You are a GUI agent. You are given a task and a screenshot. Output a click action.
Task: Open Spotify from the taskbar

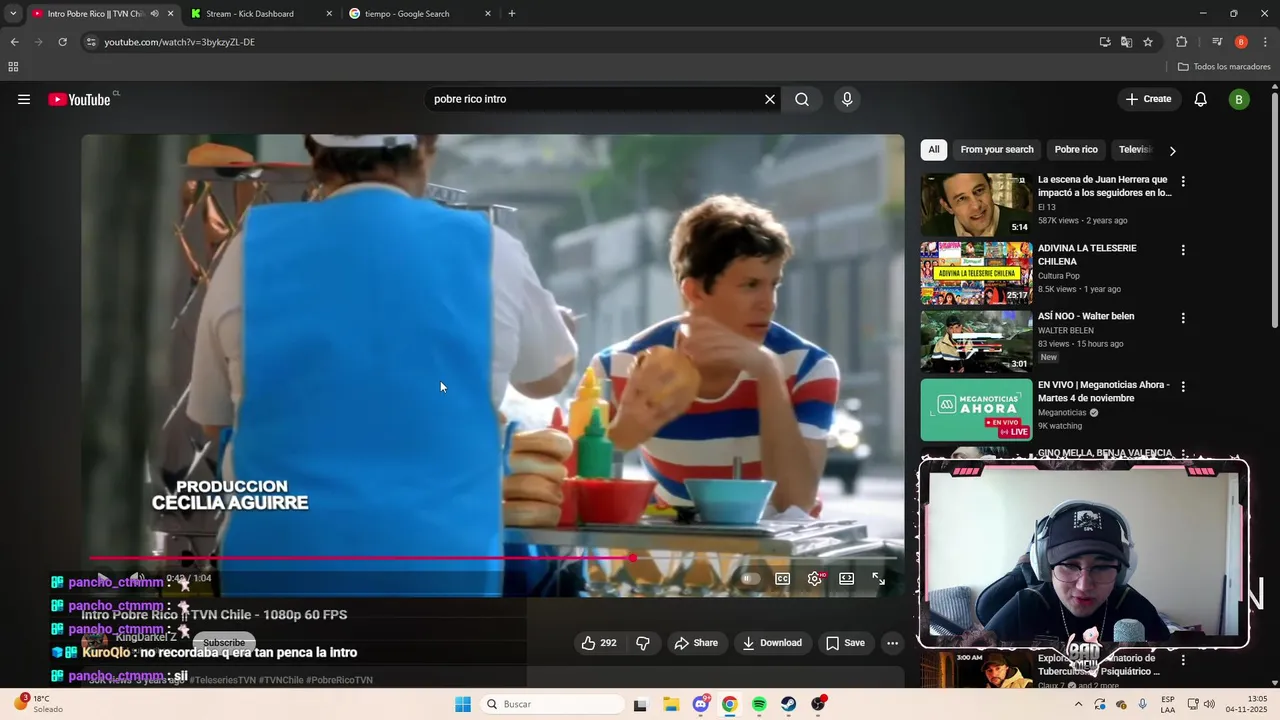click(759, 704)
